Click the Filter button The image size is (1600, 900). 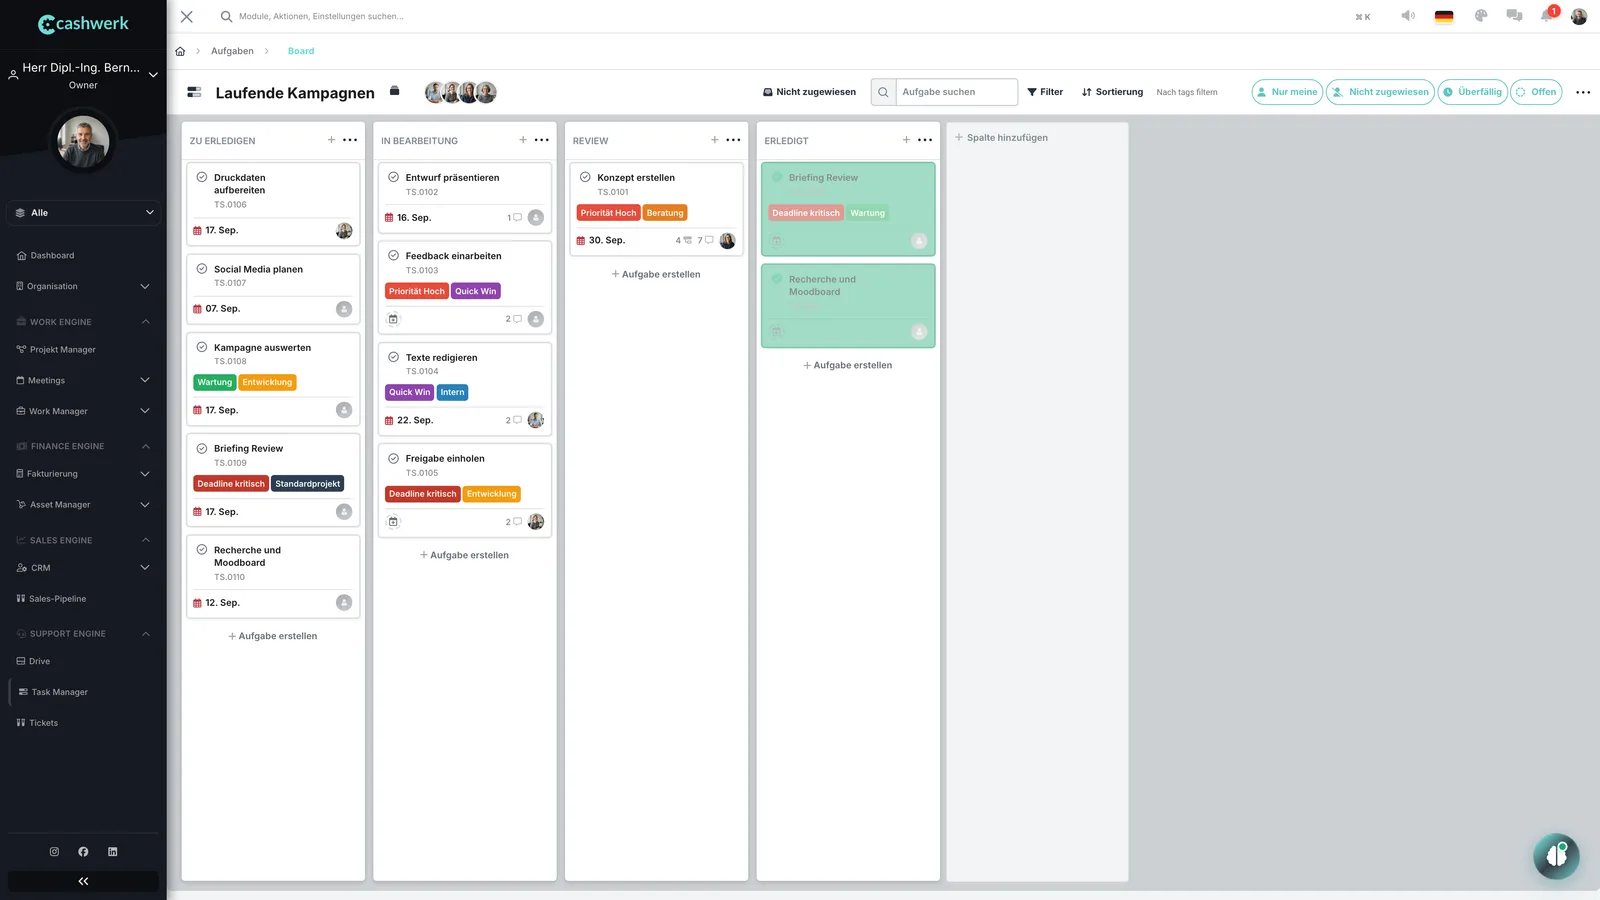(1045, 92)
